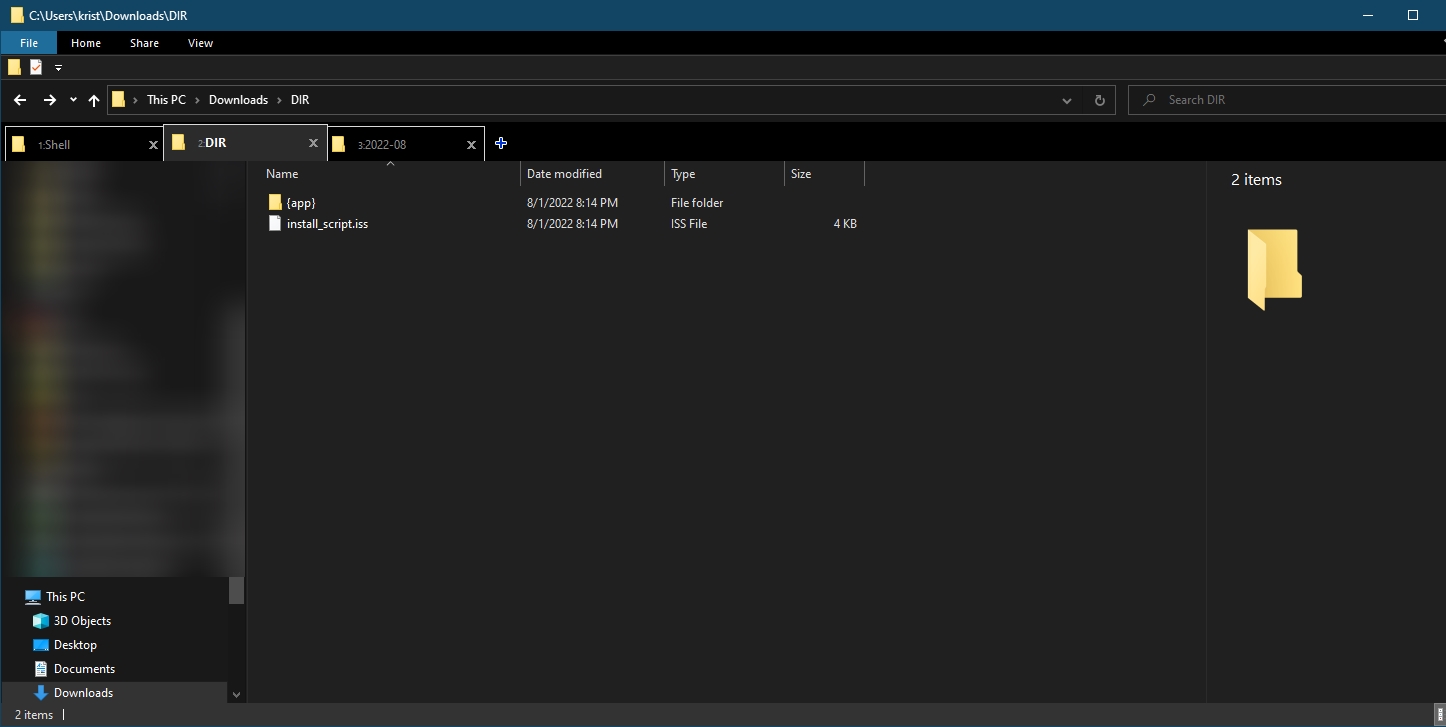Click Downloads in address breadcrumb
Viewport: 1446px width, 727px height.
point(238,100)
